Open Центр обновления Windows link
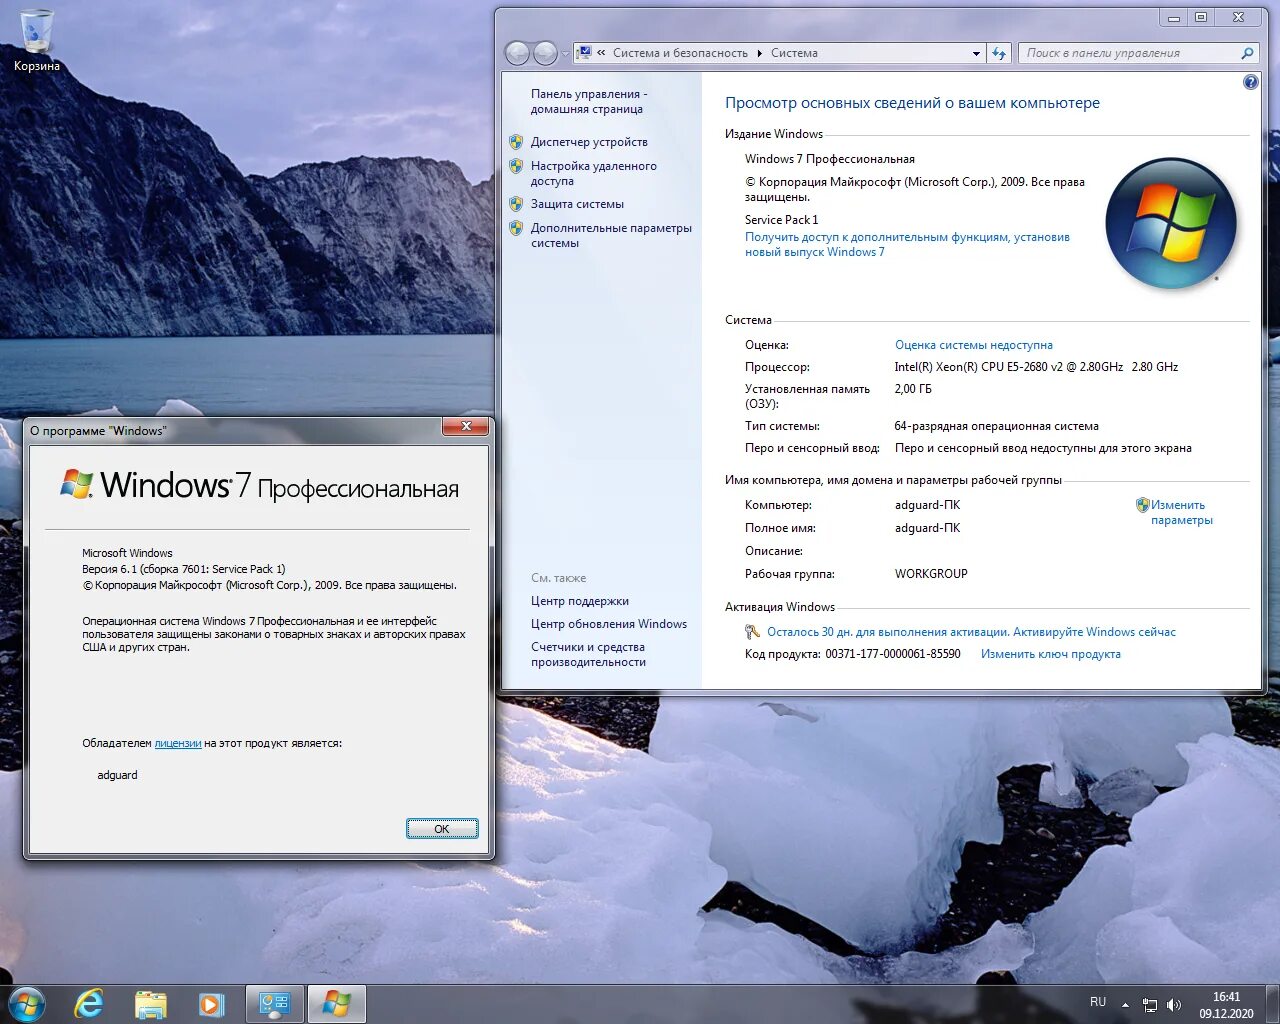Screen dimensions: 1280x1024 (608, 624)
